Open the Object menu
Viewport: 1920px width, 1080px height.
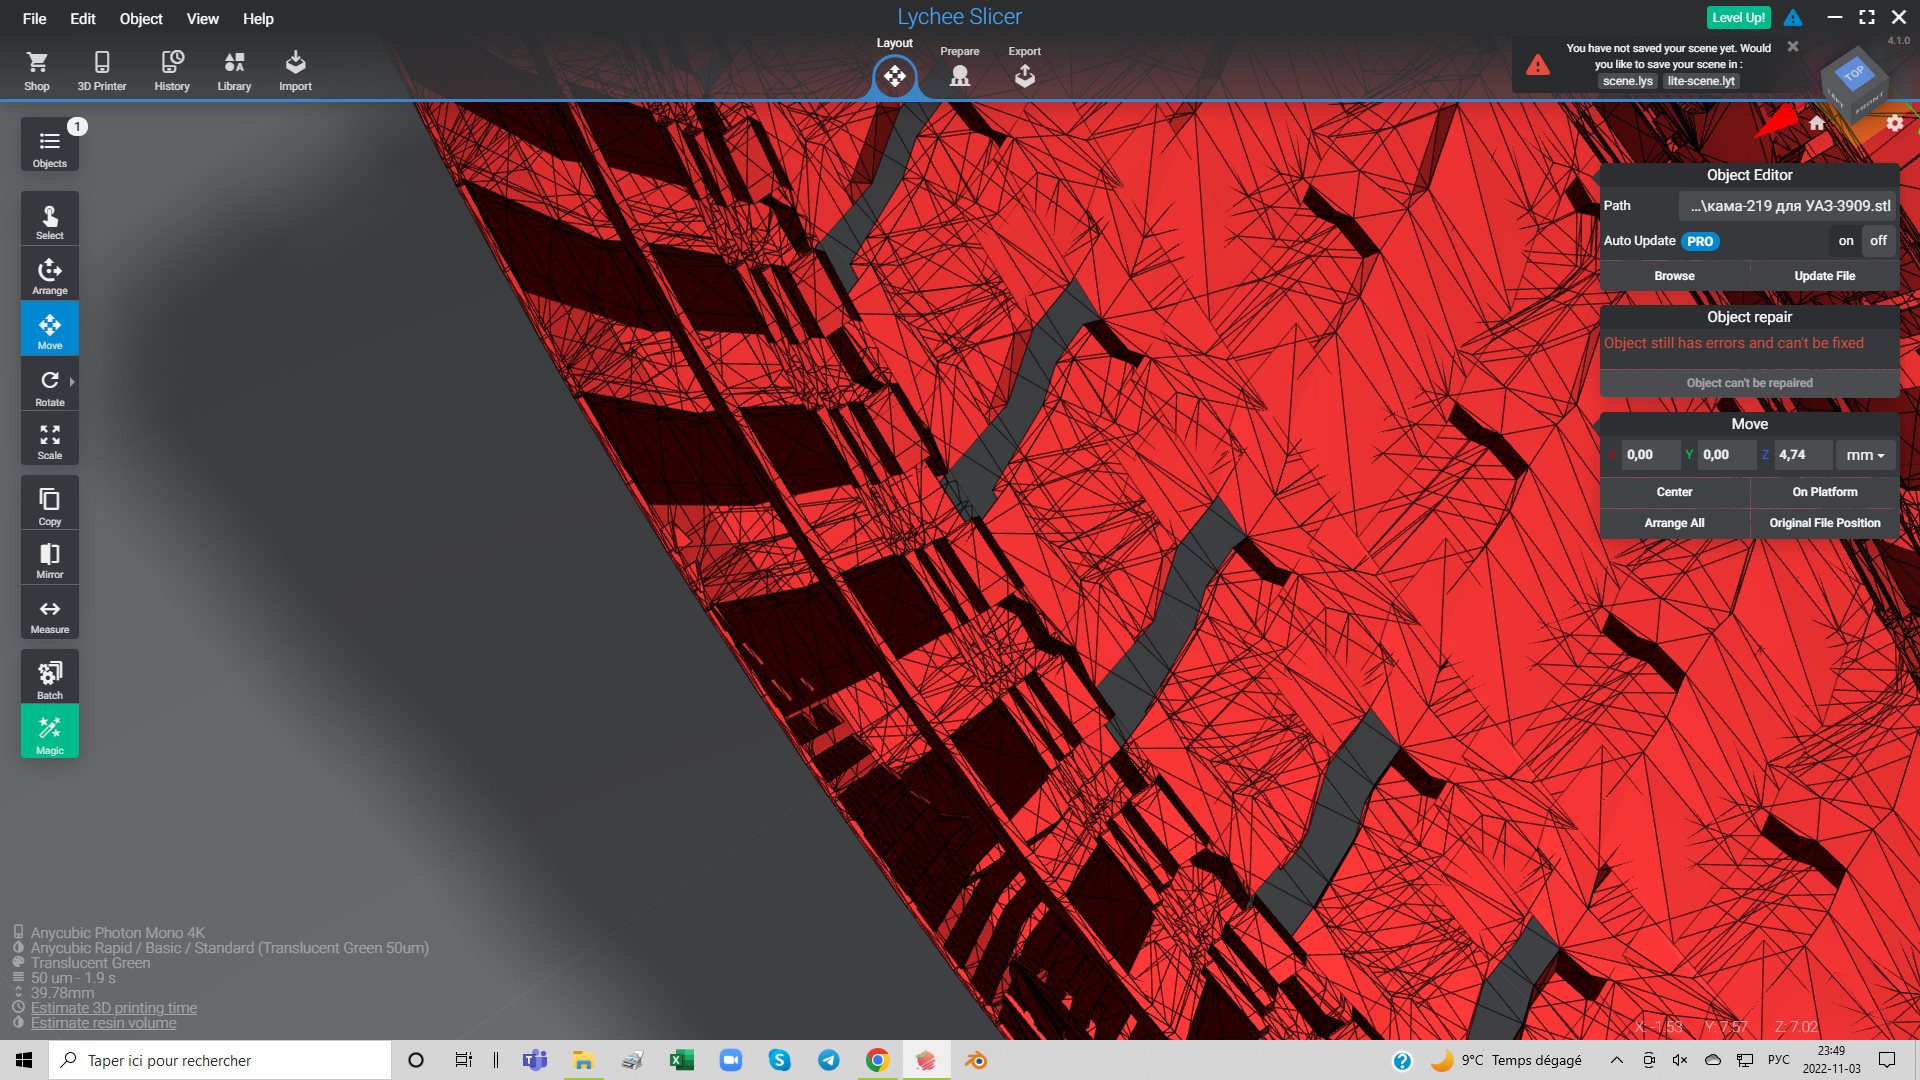click(x=140, y=18)
